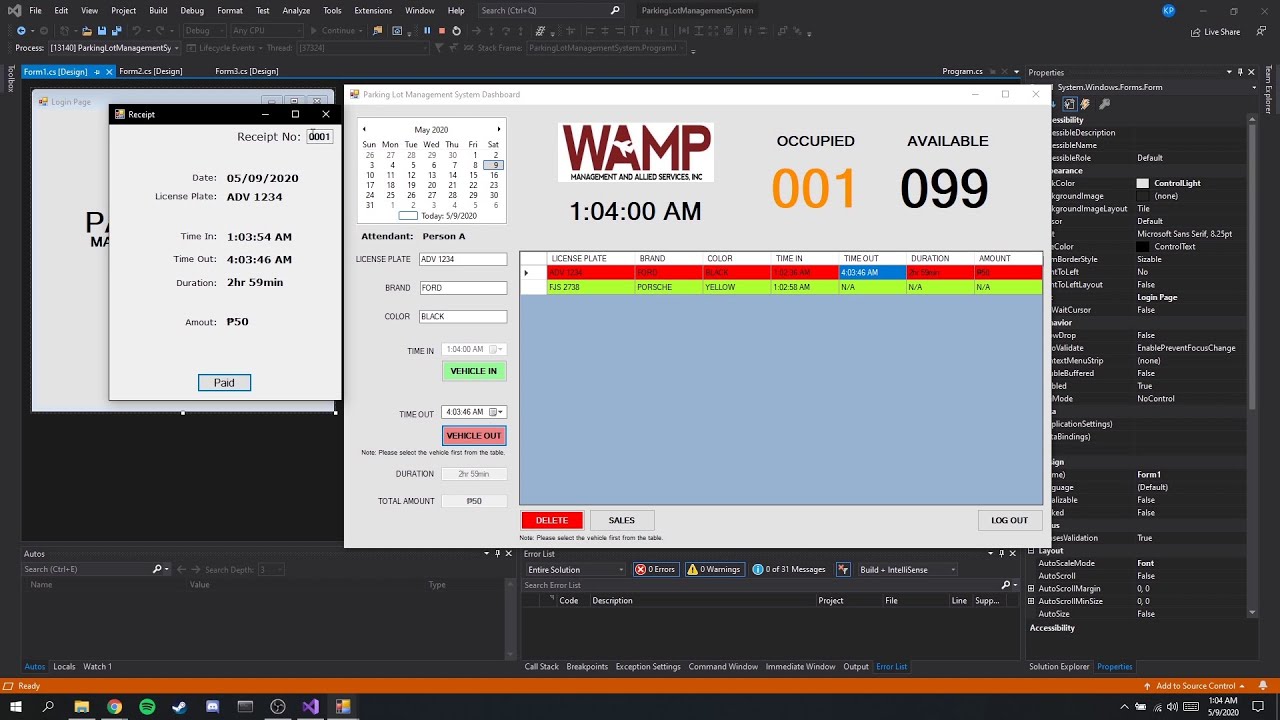Switch to the Program.cs tab
The height and width of the screenshot is (720, 1280).
point(962,72)
